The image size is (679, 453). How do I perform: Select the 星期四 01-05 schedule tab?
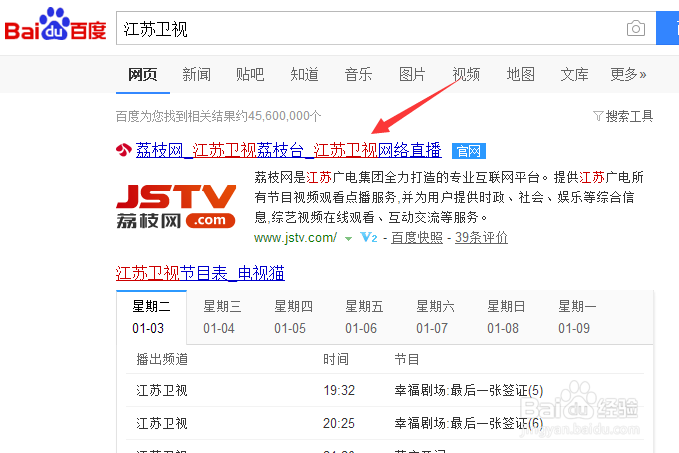point(293,317)
